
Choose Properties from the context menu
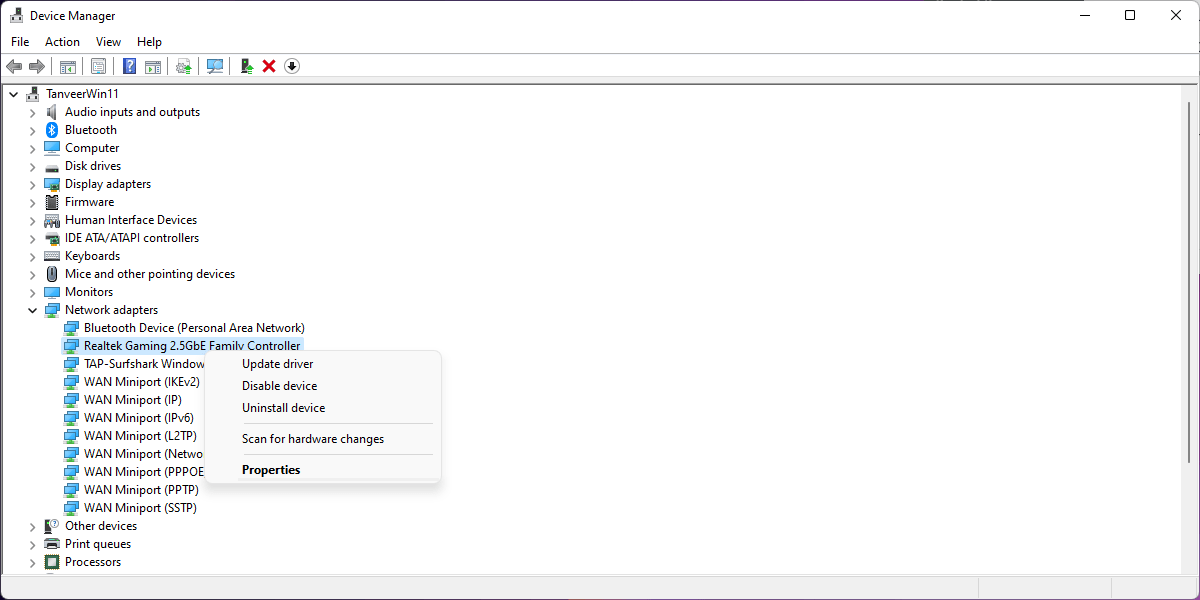pos(271,469)
